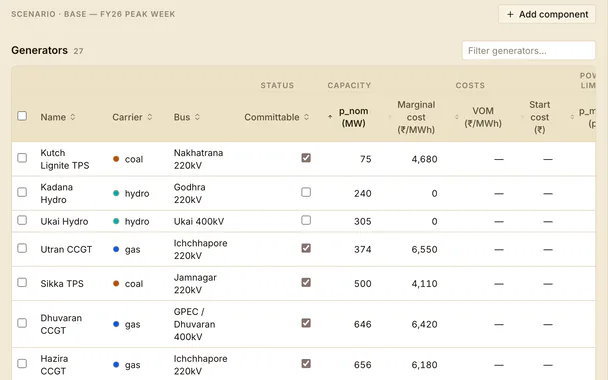Focus the Filter generators search field
The width and height of the screenshot is (608, 380).
coord(529,51)
